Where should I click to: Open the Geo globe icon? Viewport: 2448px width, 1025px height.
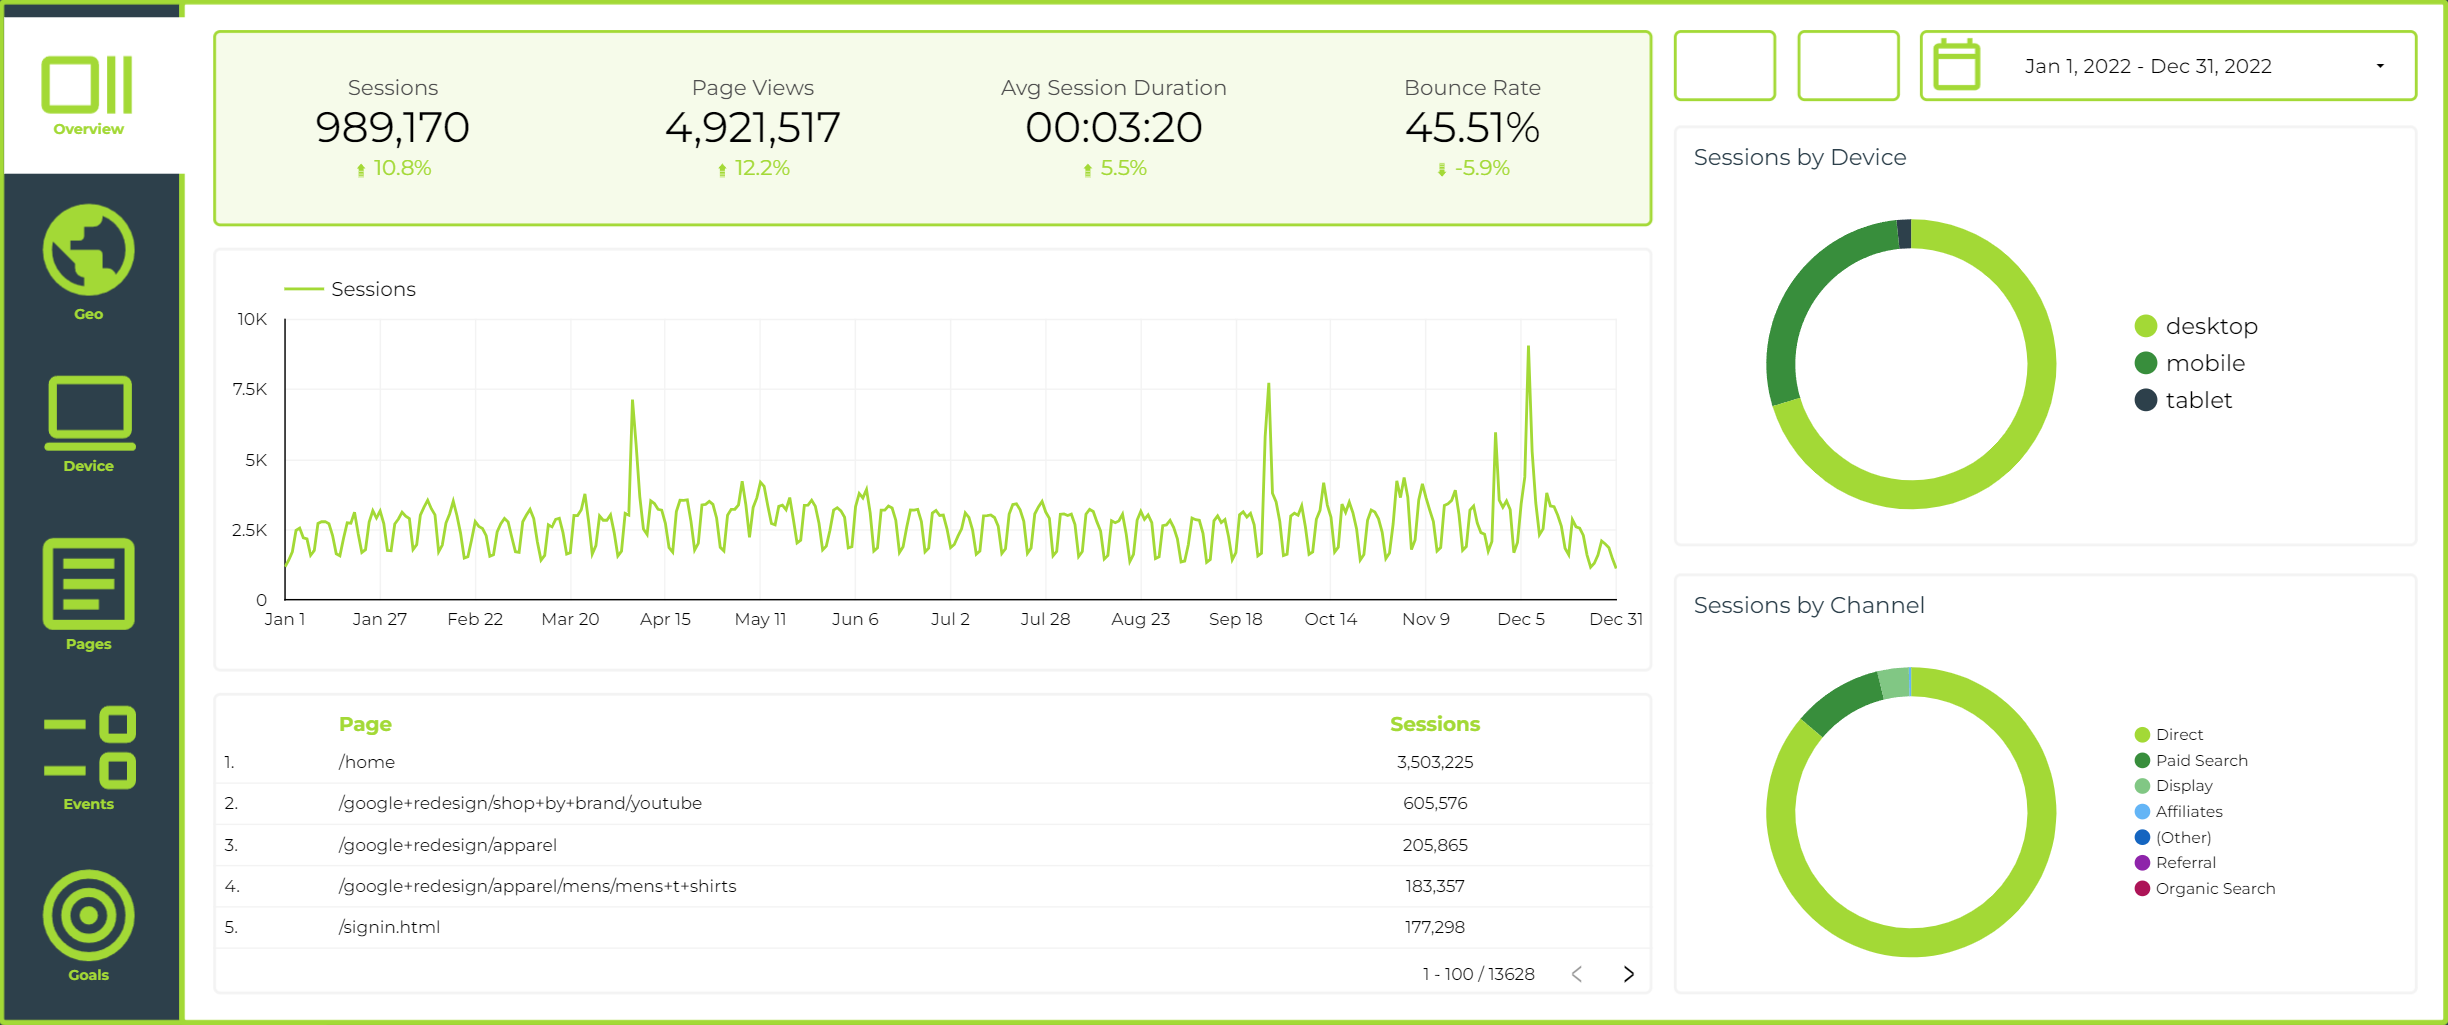pyautogui.click(x=88, y=250)
